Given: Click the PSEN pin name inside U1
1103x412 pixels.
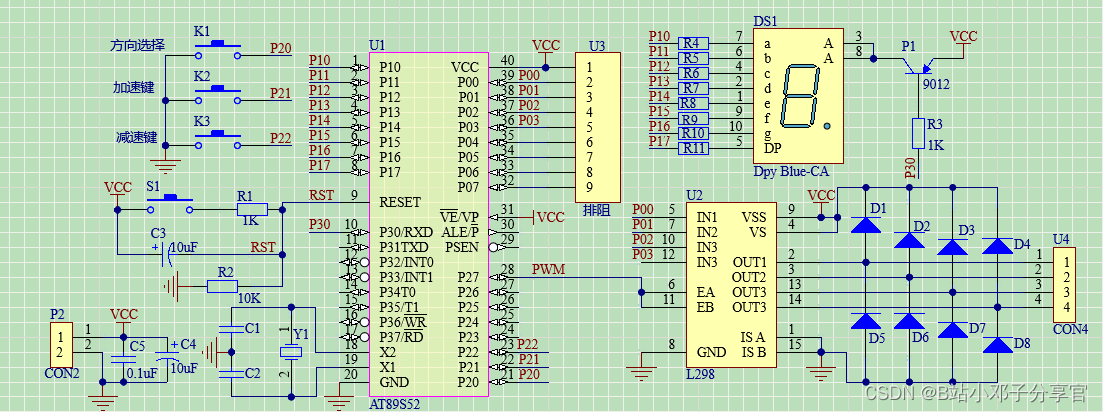Looking at the screenshot, I should 462,247.
